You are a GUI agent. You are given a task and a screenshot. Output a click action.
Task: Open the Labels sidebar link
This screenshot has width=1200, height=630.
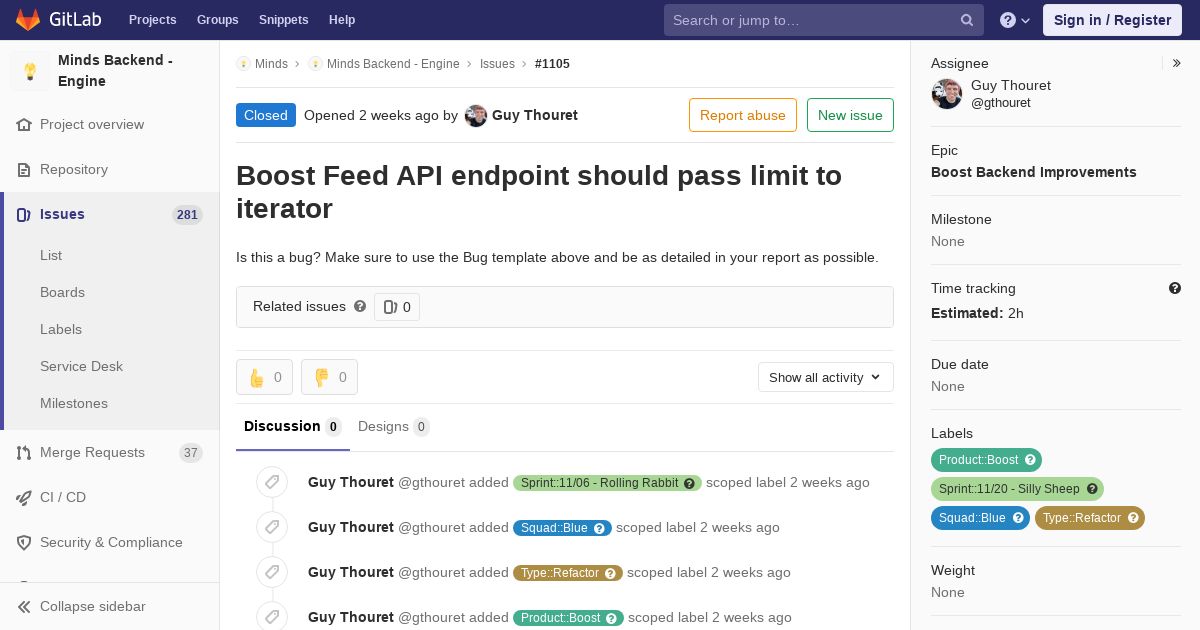pos(61,330)
